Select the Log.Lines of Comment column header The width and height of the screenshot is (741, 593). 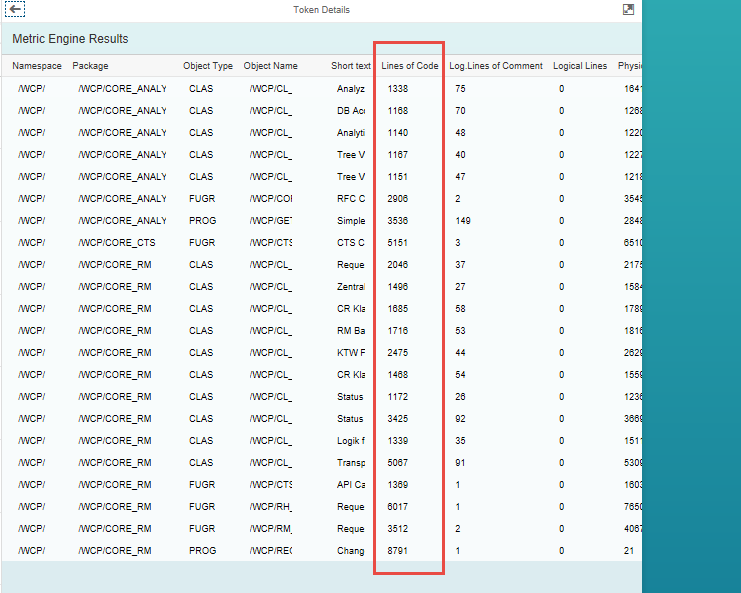[496, 66]
